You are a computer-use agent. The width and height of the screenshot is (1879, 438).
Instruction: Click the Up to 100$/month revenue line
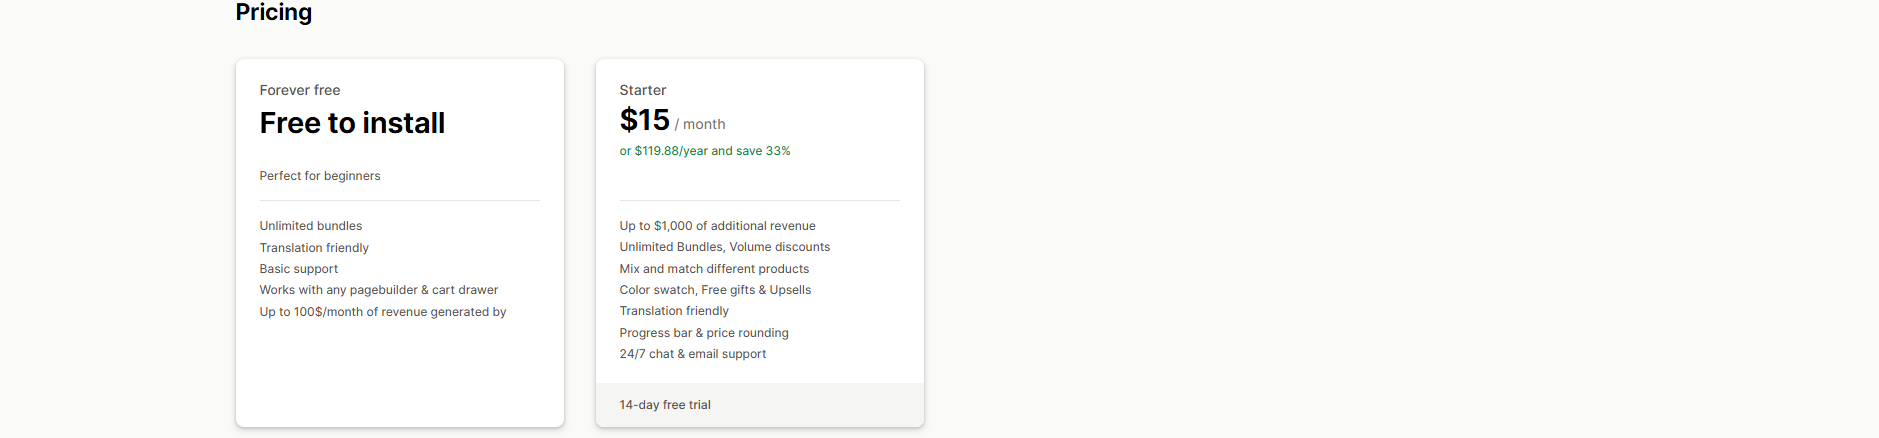point(383,312)
